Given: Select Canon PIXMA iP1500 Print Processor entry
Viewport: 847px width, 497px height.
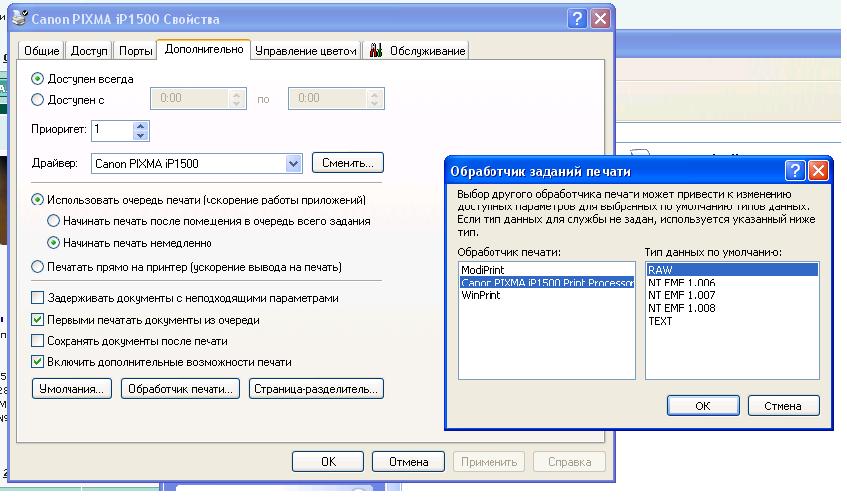Looking at the screenshot, I should coord(547,283).
